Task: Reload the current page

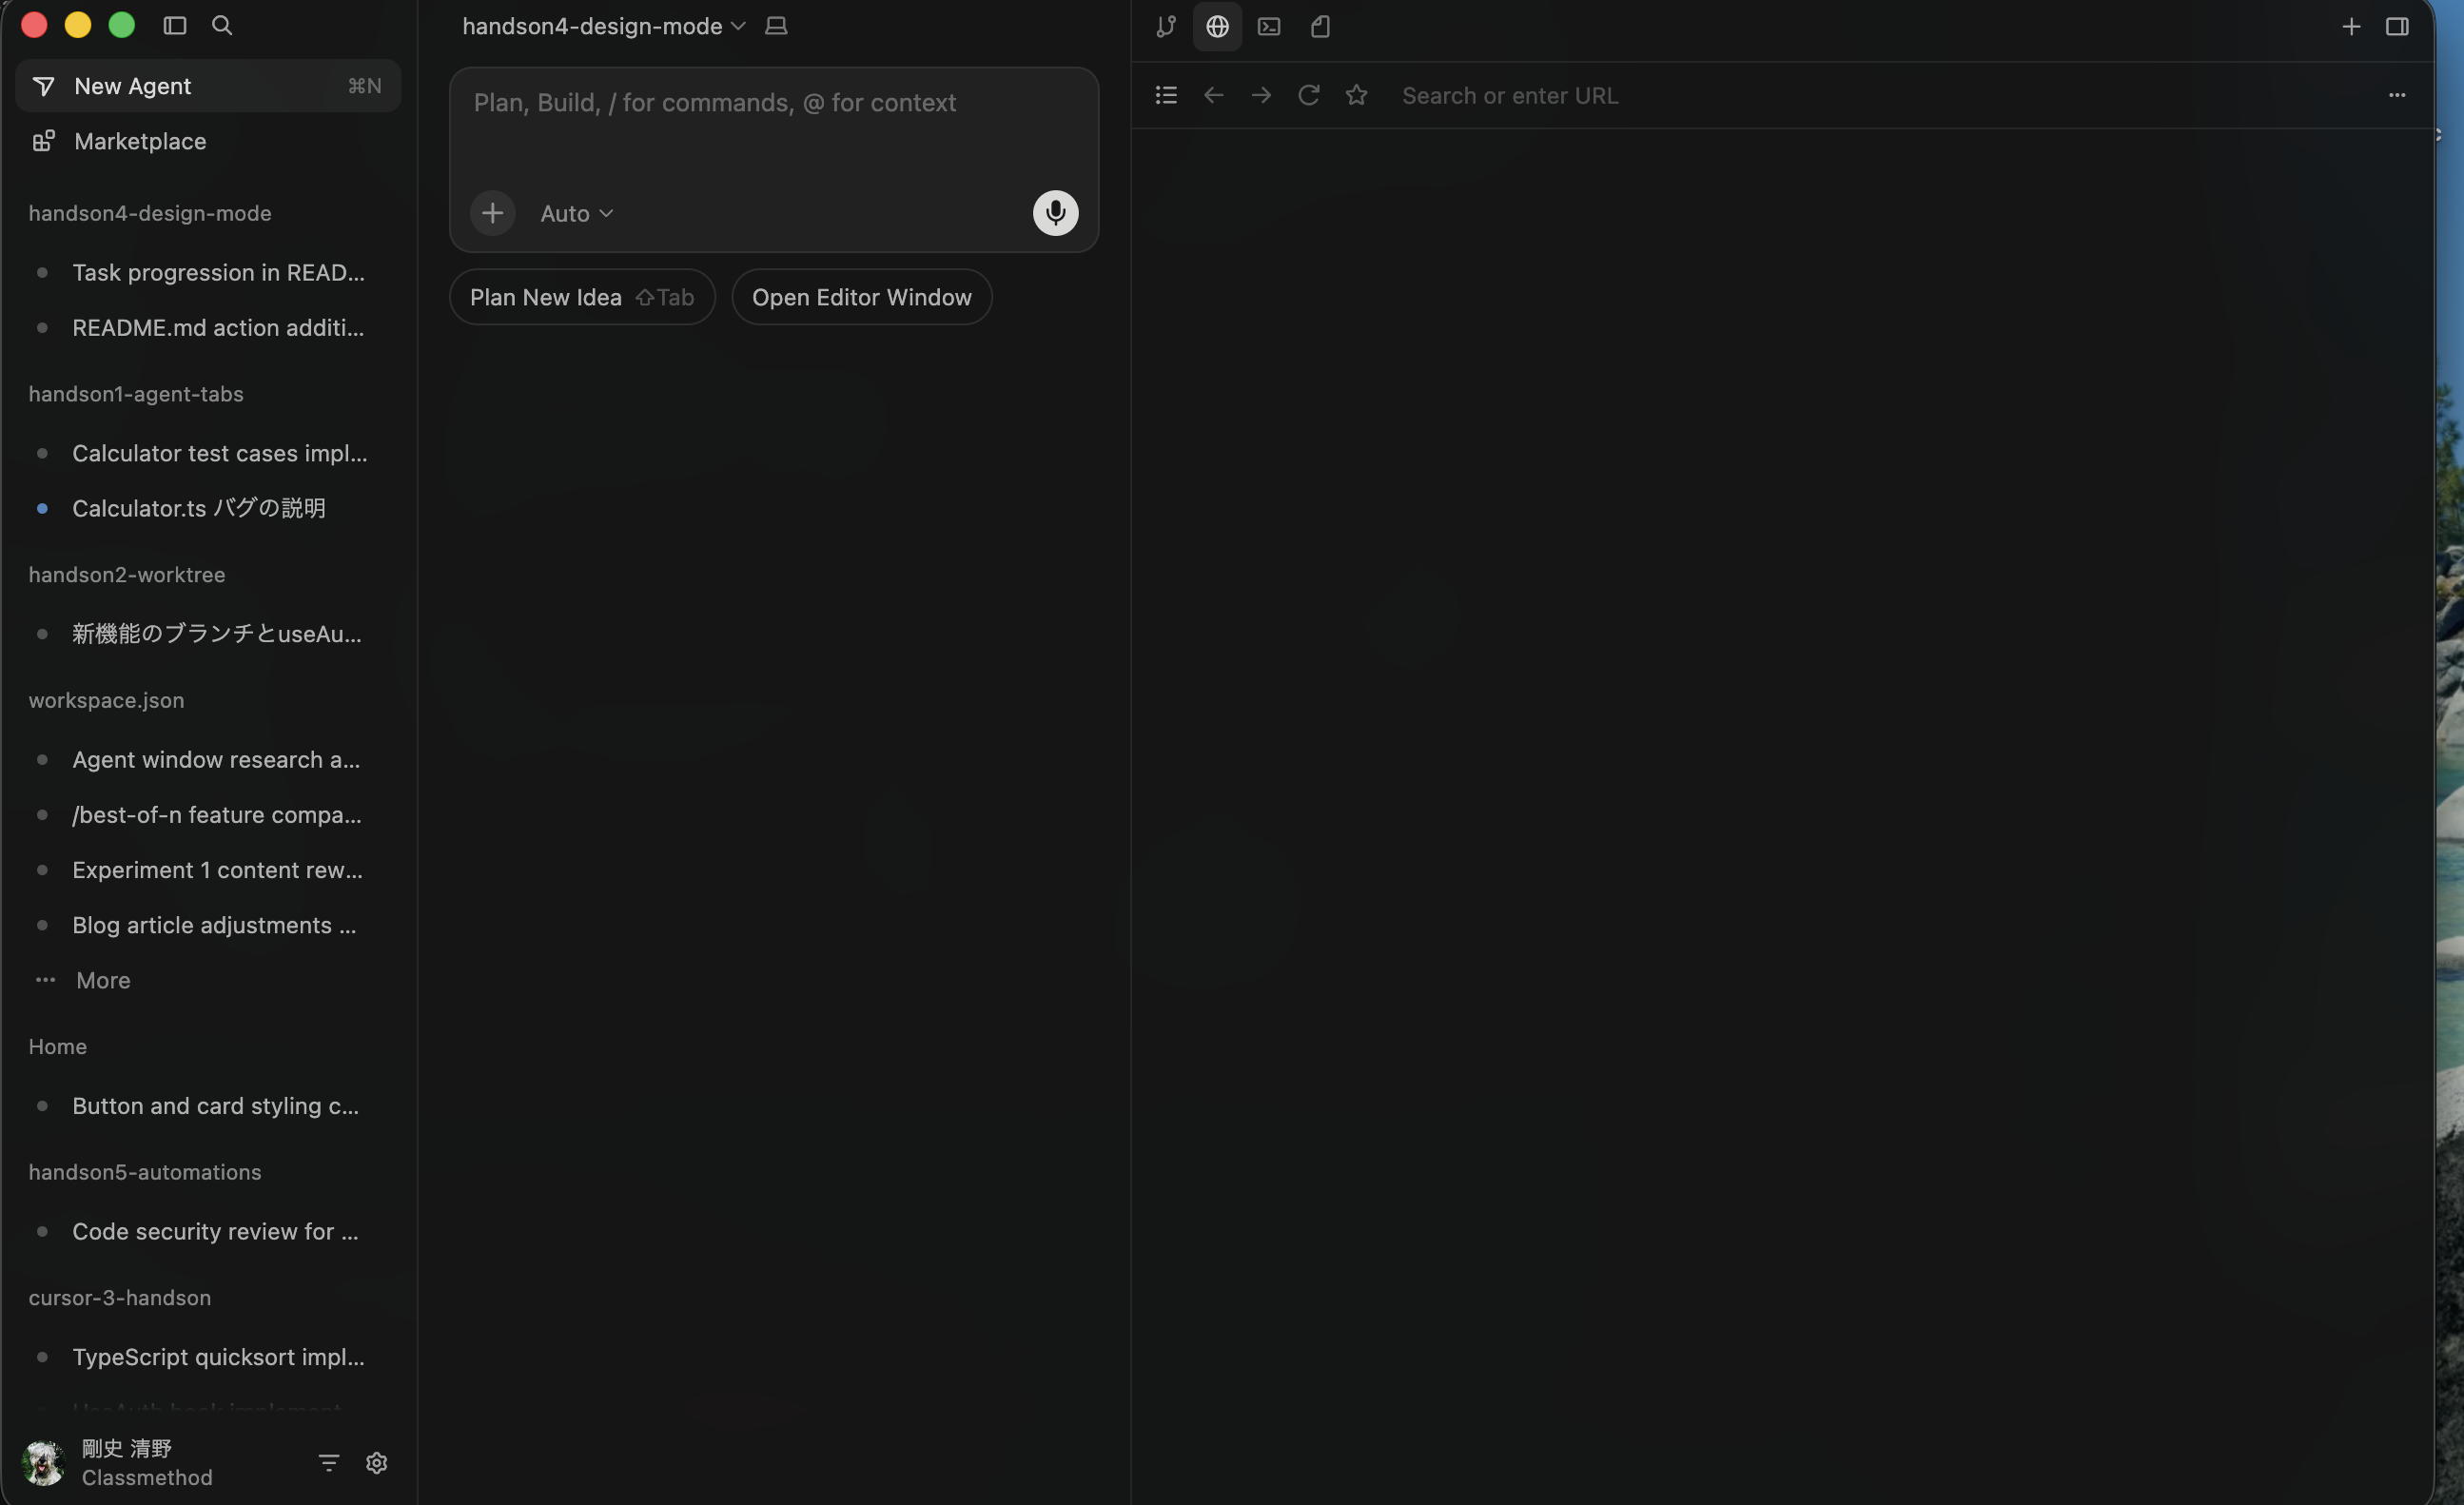Action: click(1308, 95)
